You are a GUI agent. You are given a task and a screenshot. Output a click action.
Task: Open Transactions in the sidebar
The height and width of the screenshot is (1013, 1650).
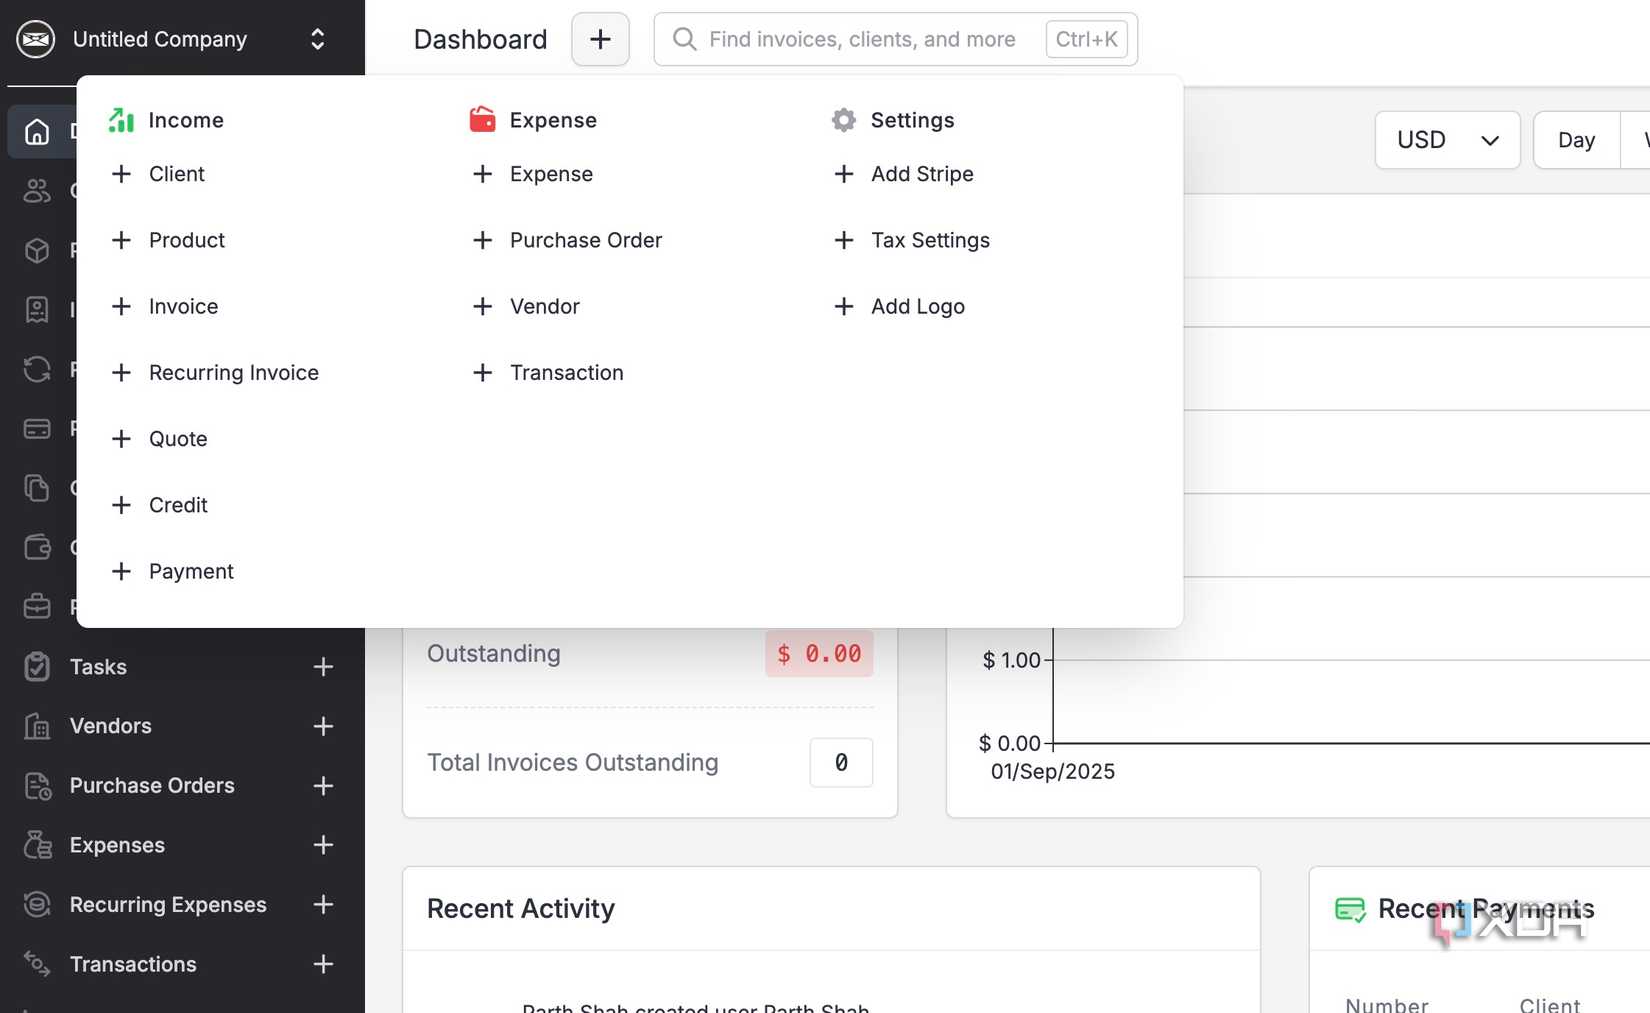[x=133, y=964]
